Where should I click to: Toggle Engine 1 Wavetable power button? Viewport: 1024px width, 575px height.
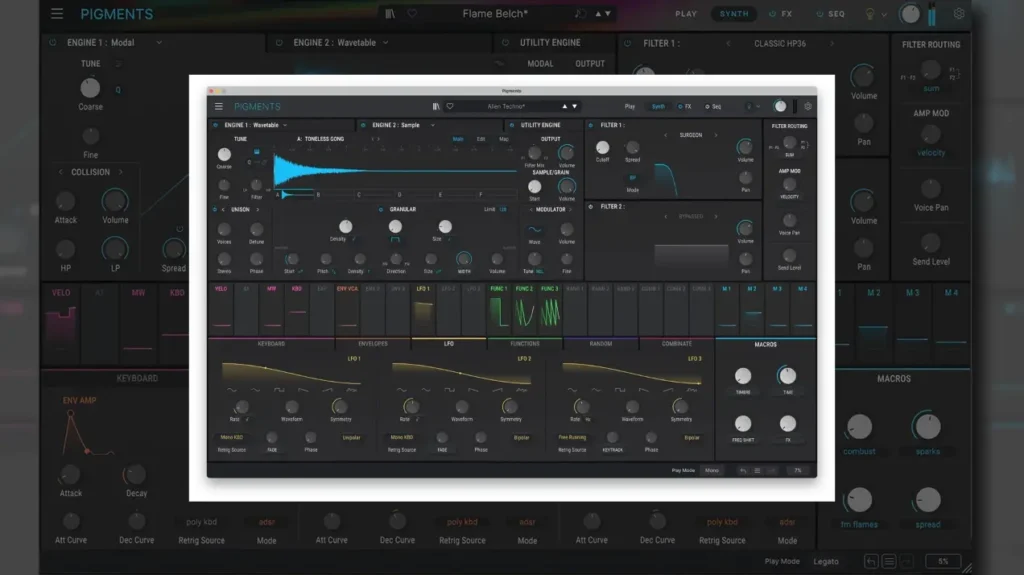tap(216, 125)
